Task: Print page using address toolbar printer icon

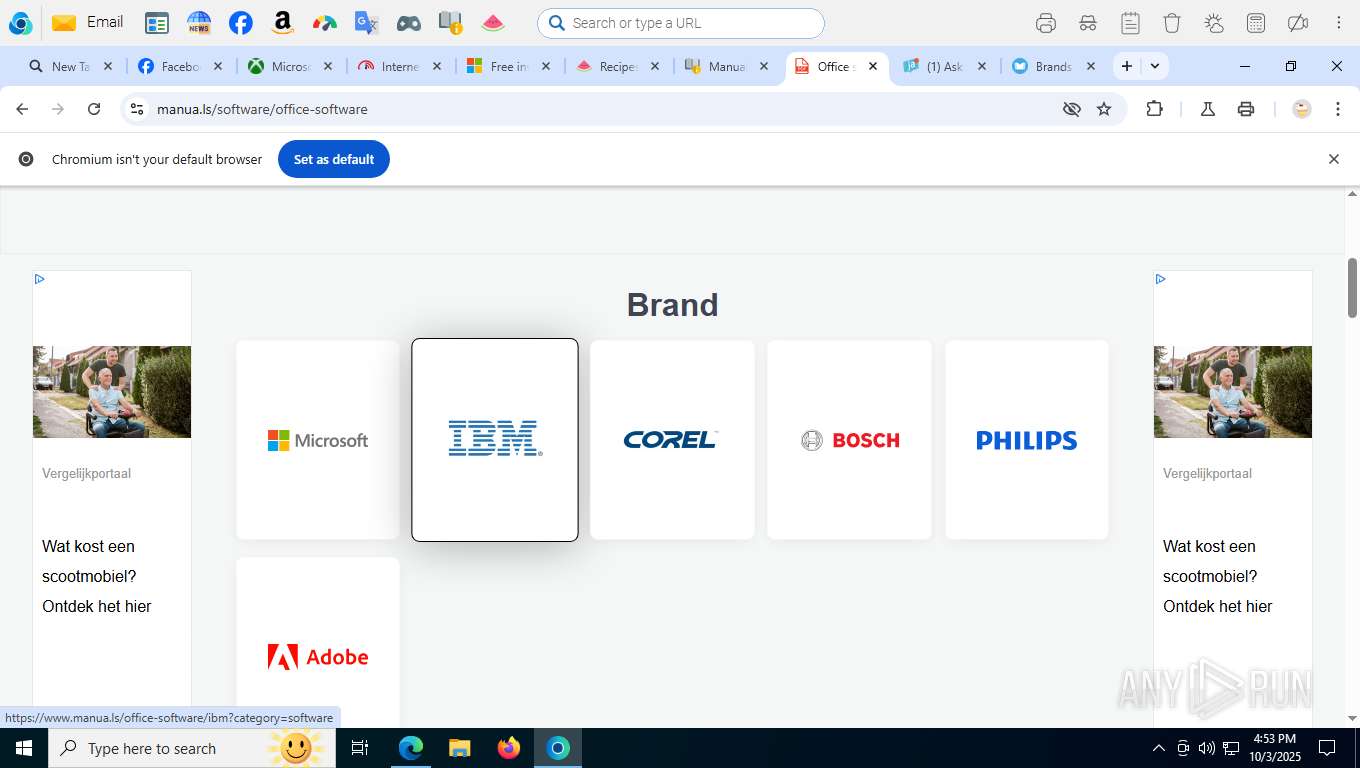Action: pyautogui.click(x=1246, y=109)
